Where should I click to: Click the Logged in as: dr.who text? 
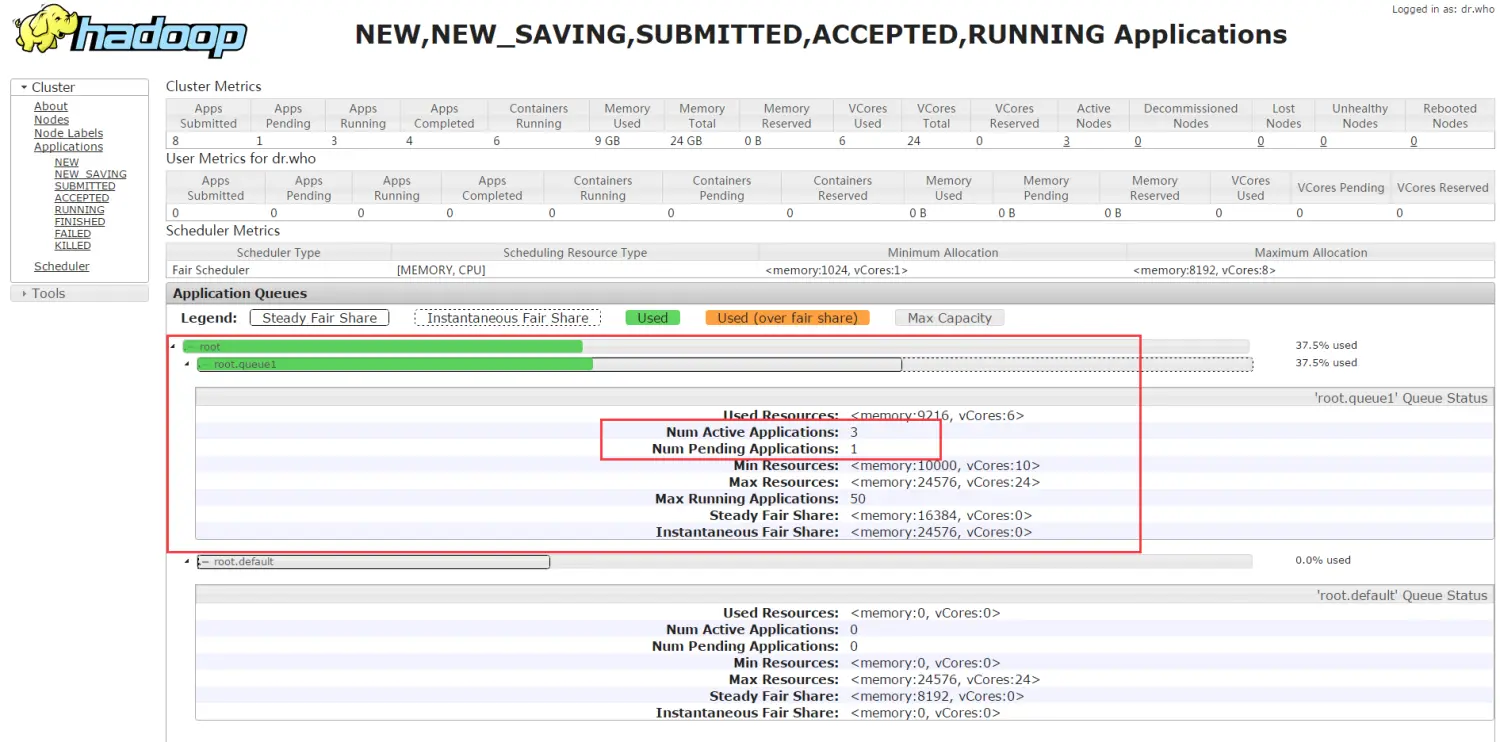pyautogui.click(x=1443, y=9)
